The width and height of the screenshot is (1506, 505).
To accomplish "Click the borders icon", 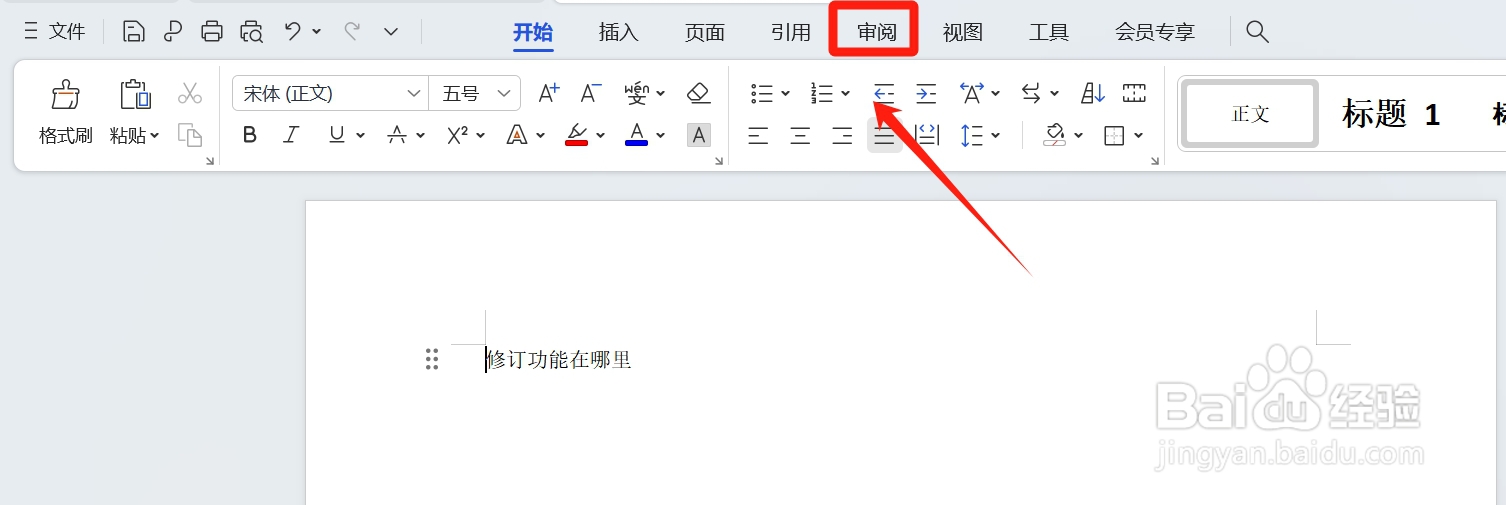I will [1114, 135].
